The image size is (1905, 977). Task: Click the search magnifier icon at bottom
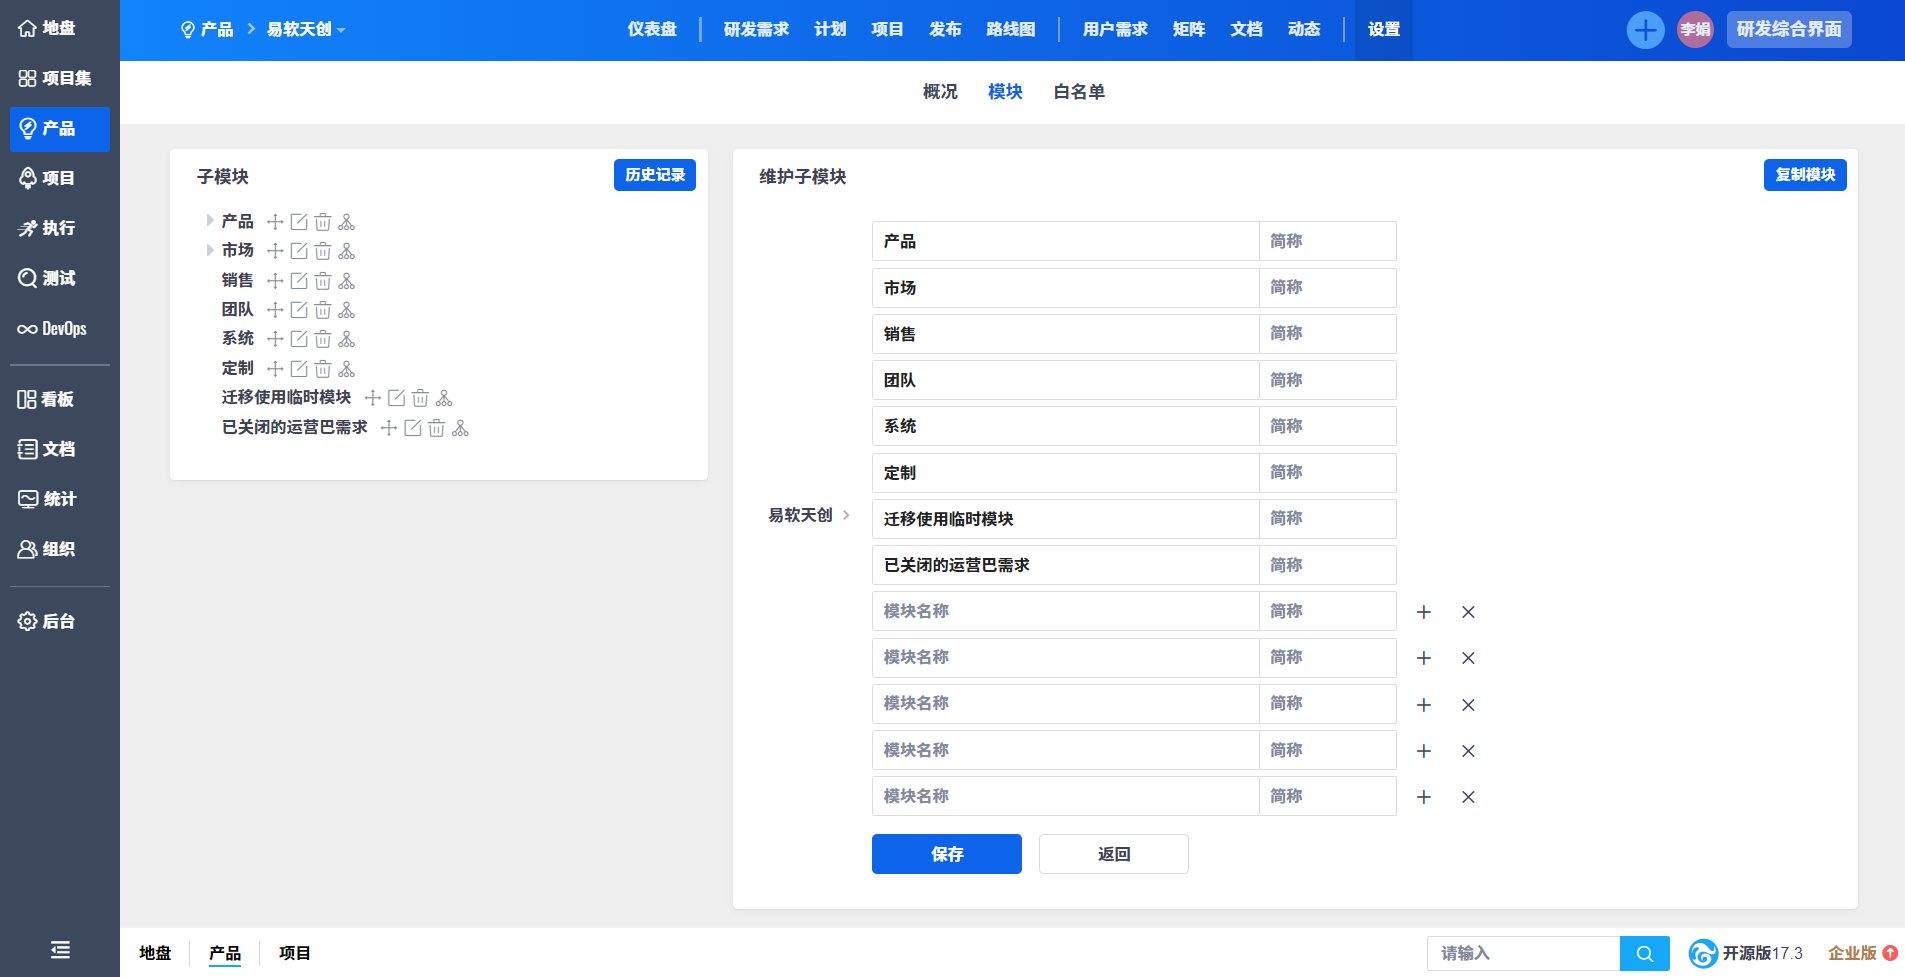pos(1644,954)
